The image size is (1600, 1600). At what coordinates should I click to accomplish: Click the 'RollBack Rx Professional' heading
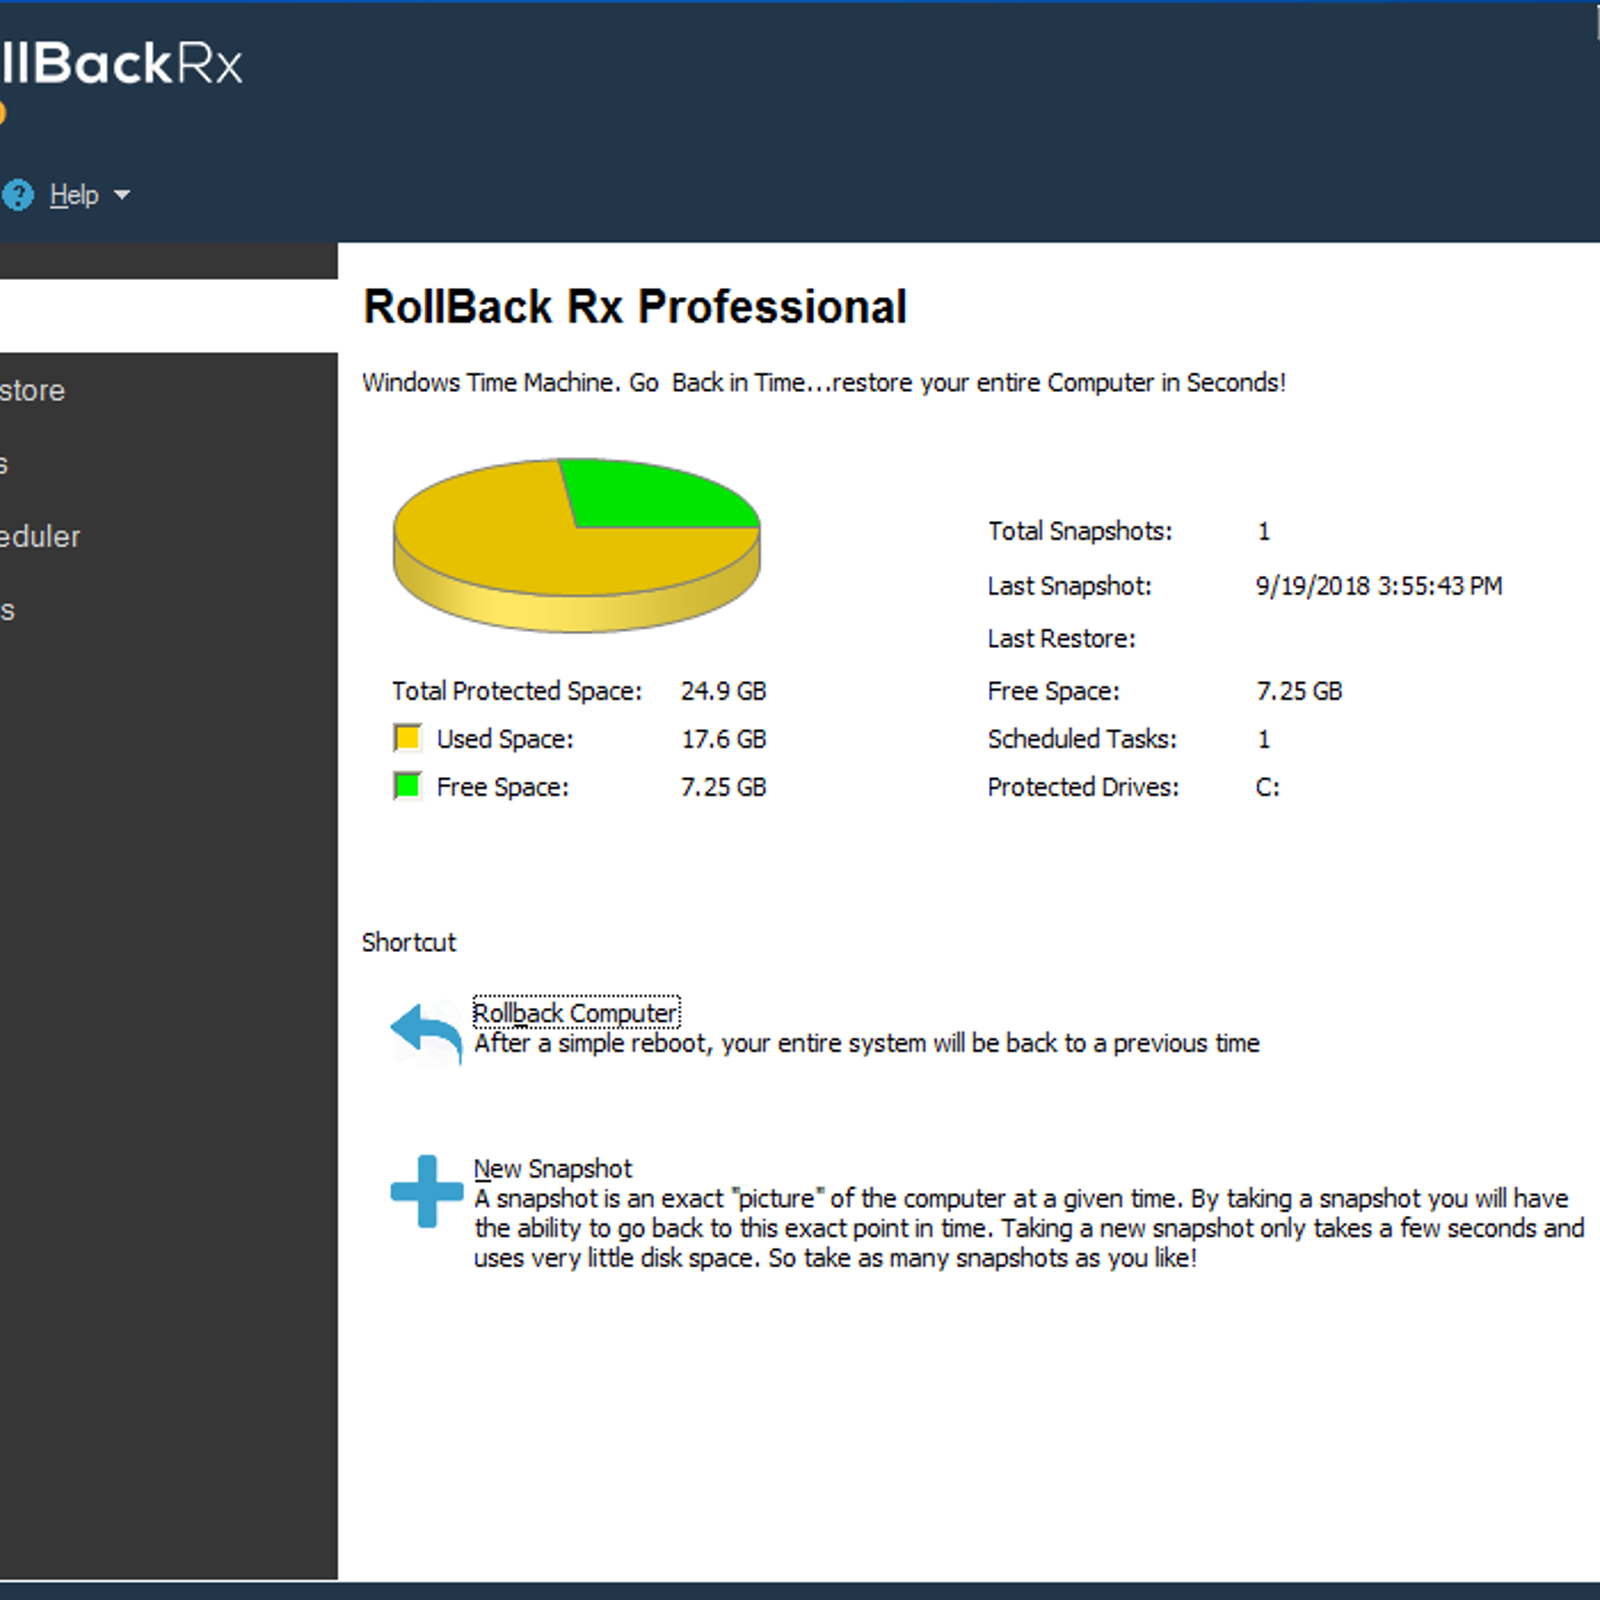[x=635, y=306]
